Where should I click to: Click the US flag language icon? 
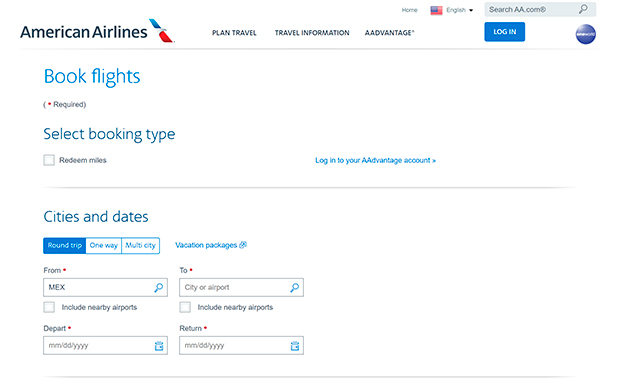click(436, 10)
